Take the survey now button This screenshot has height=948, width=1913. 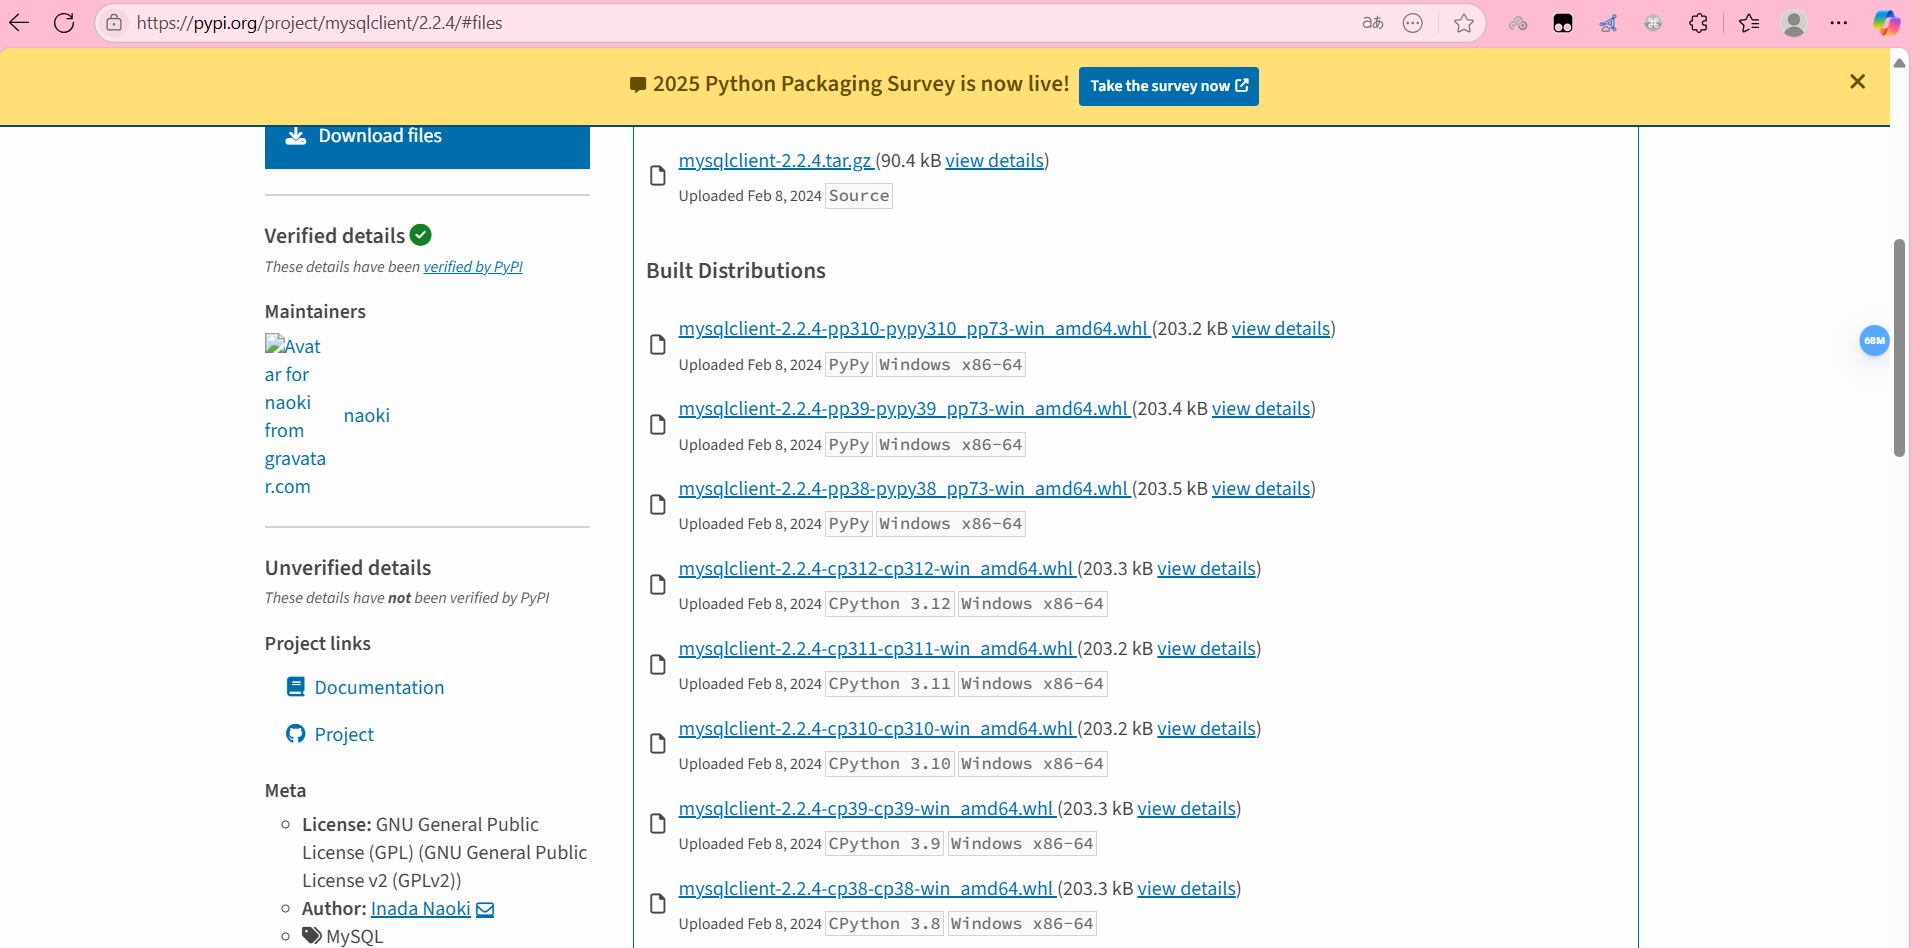[1168, 86]
